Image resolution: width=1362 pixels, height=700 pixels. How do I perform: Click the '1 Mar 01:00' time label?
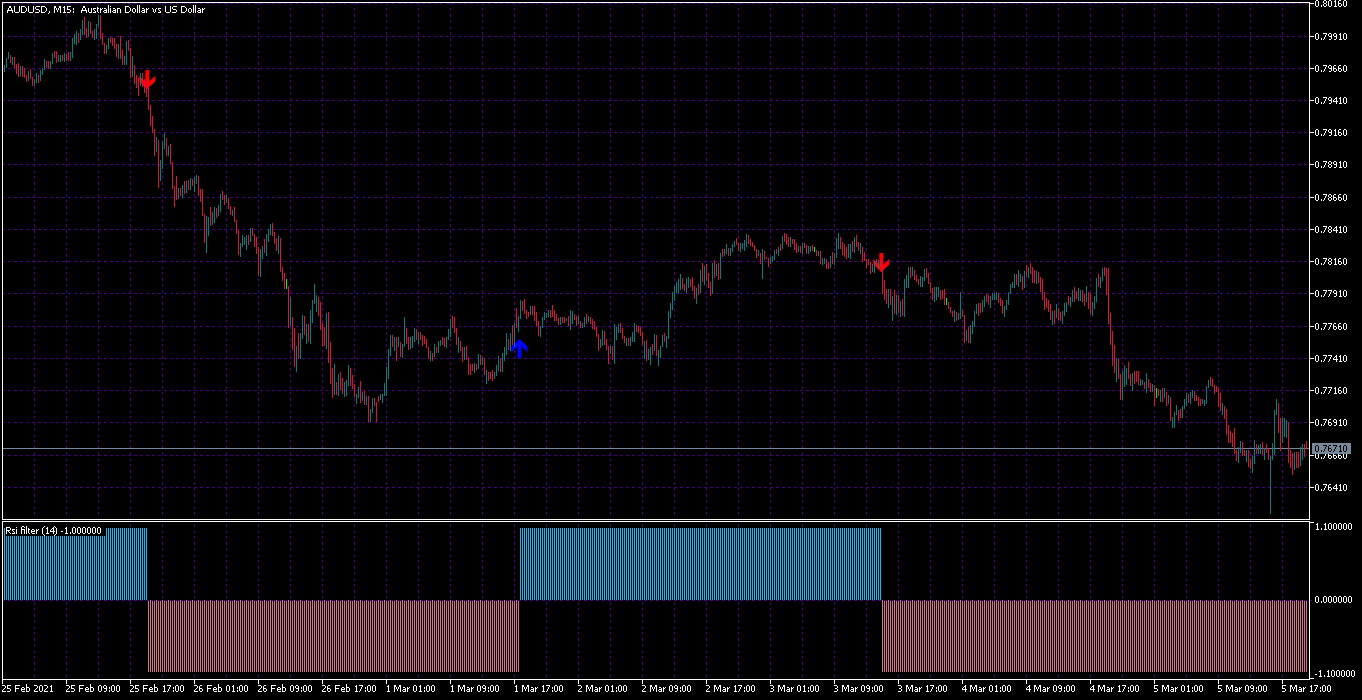coord(413,689)
